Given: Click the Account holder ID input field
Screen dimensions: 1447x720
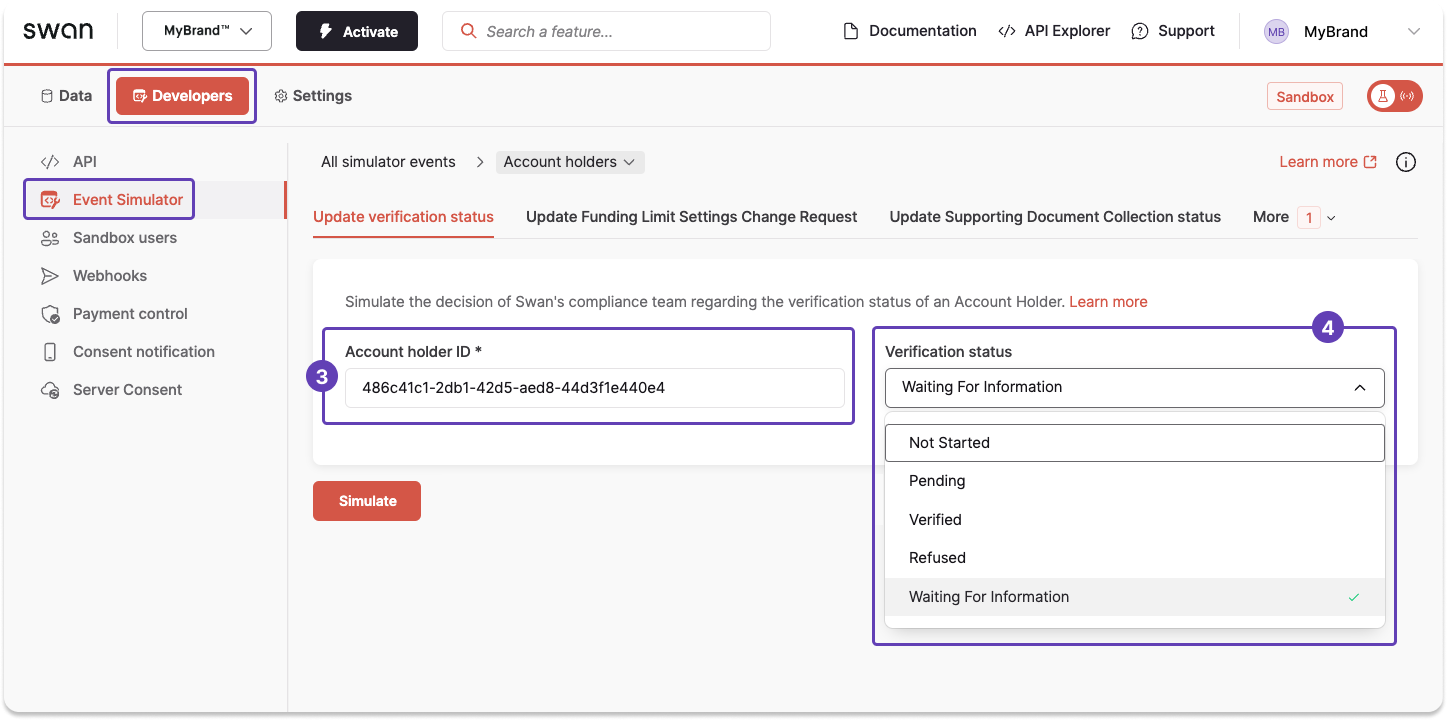Looking at the screenshot, I should [596, 388].
